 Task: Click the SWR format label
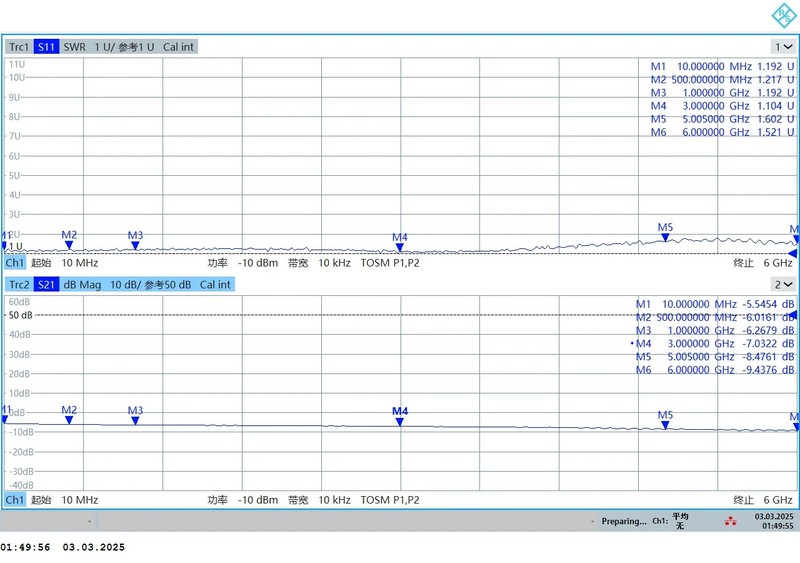[x=74, y=47]
